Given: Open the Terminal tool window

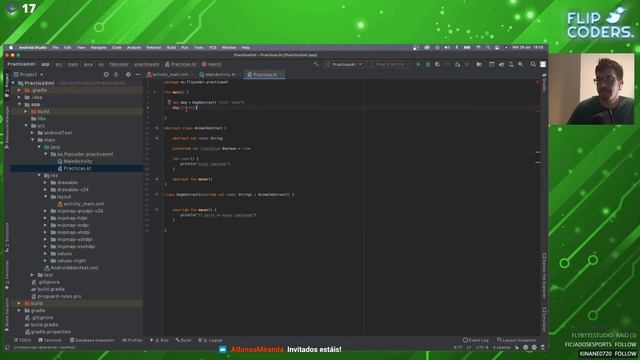Looking at the screenshot, I should point(49,340).
